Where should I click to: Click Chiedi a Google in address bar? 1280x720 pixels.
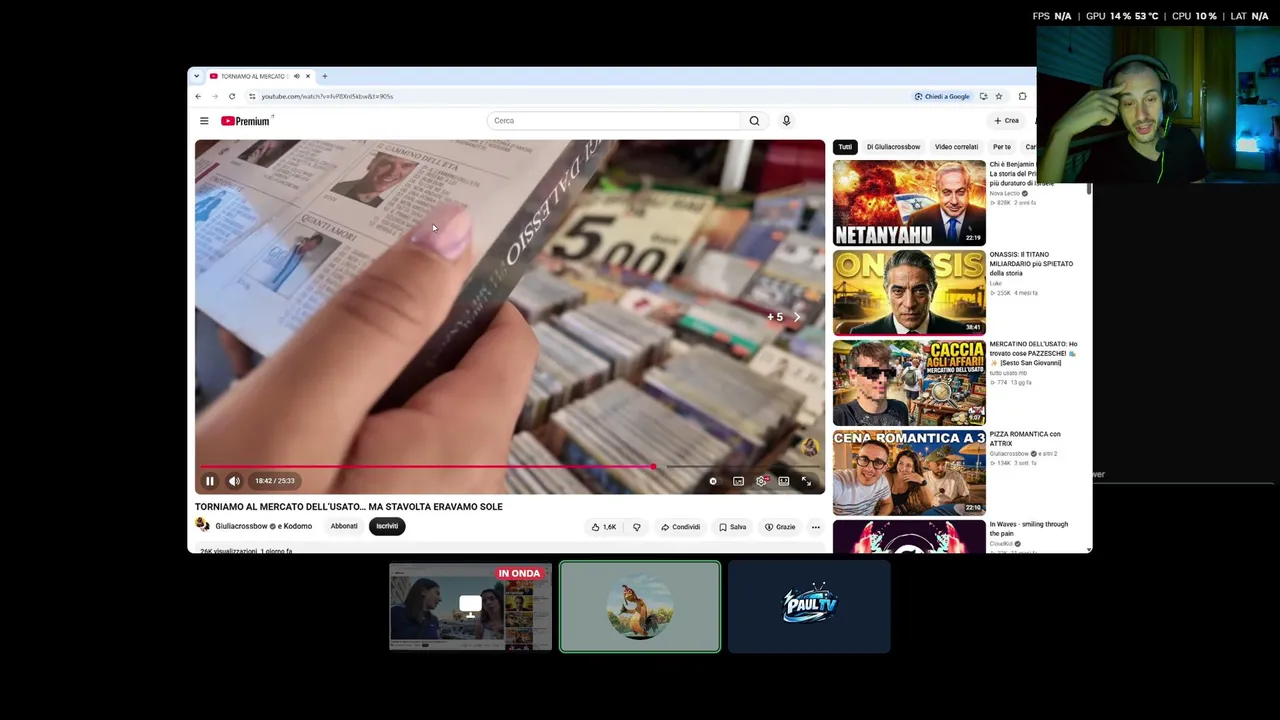942,96
